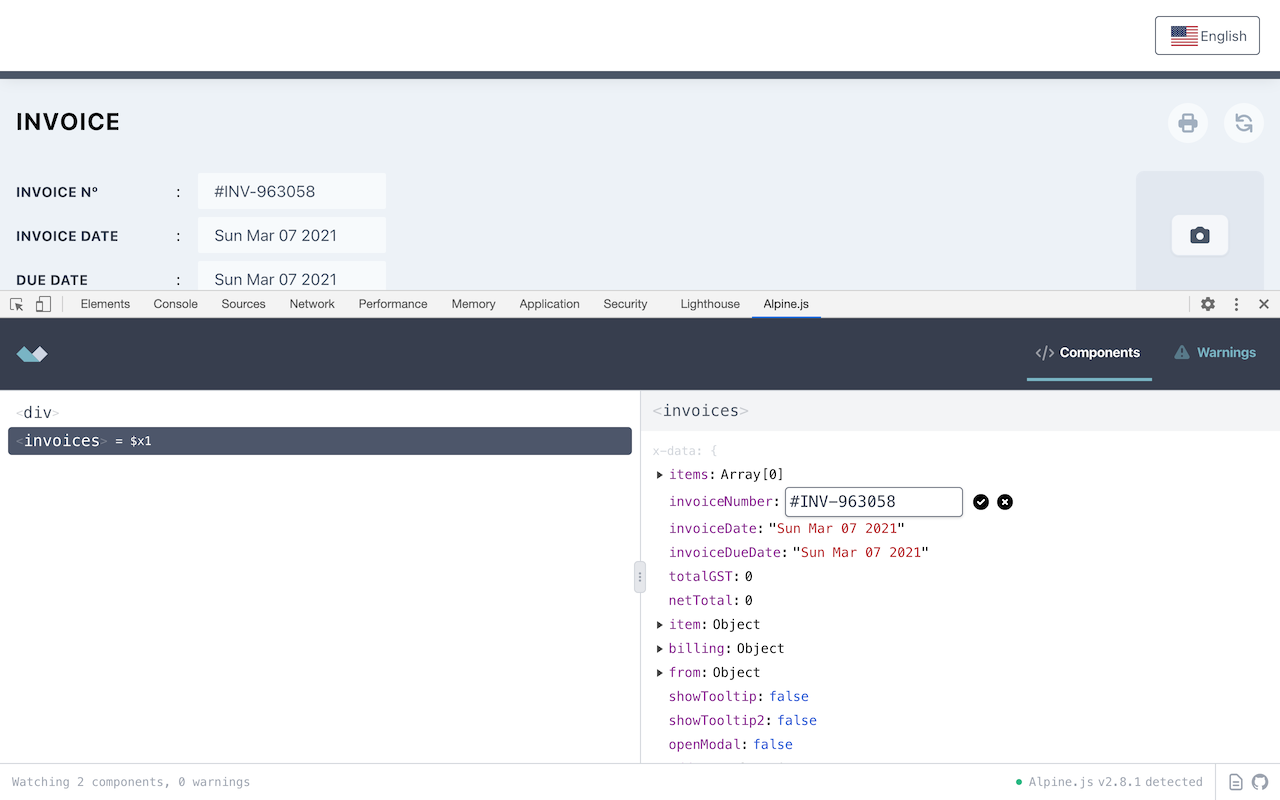Toggle the showTooltip false value
The image size is (1280, 800).
789,696
